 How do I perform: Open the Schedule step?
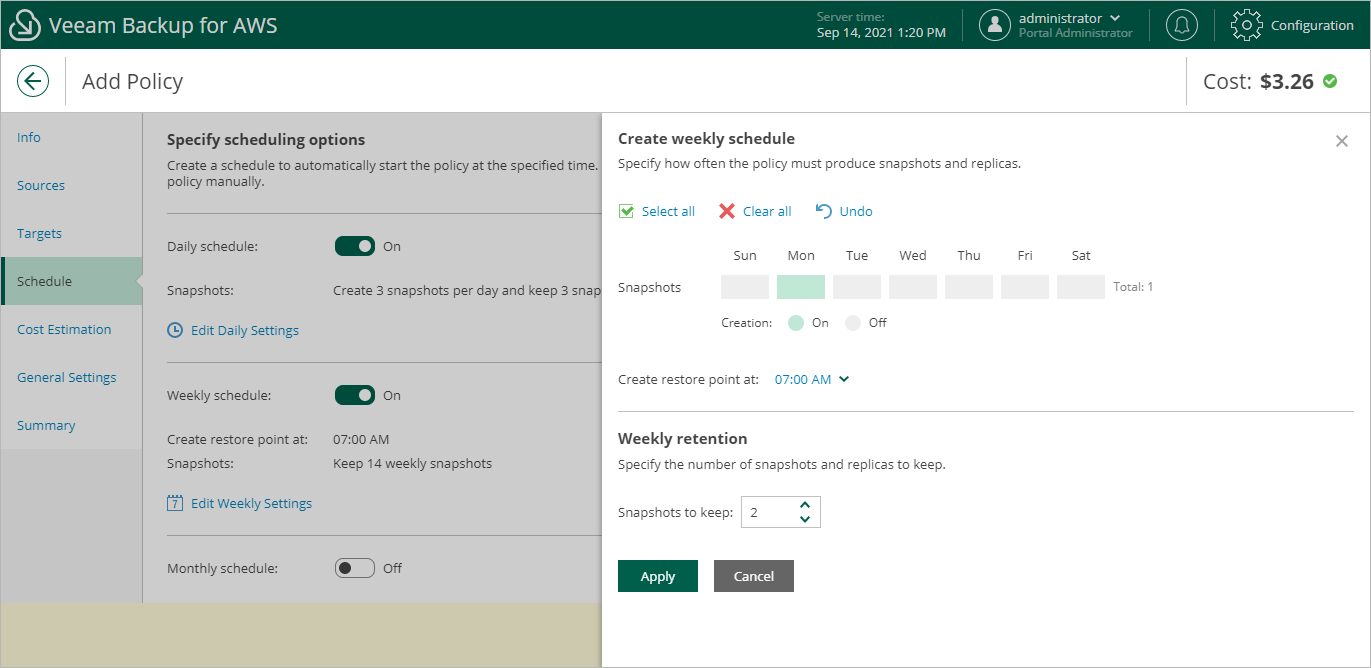(x=71, y=281)
